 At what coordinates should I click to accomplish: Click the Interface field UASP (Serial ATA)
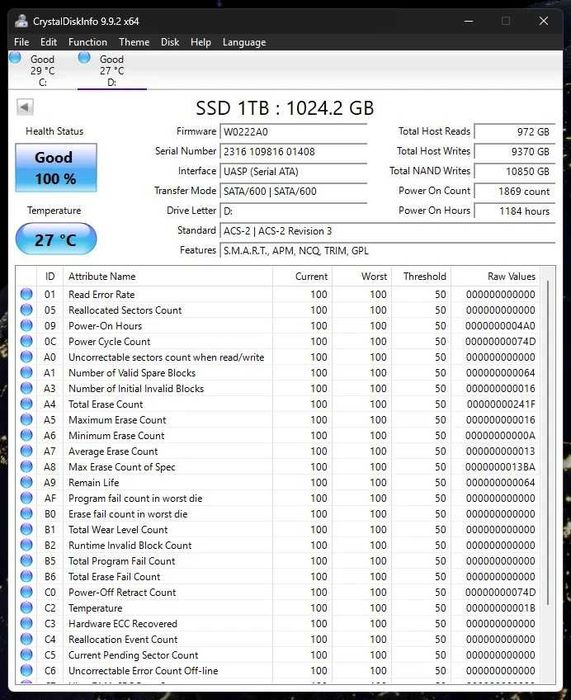coord(293,171)
